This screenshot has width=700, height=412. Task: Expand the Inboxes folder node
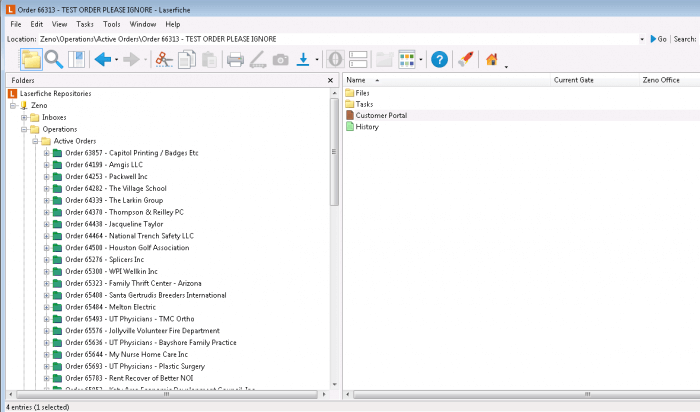(x=24, y=117)
